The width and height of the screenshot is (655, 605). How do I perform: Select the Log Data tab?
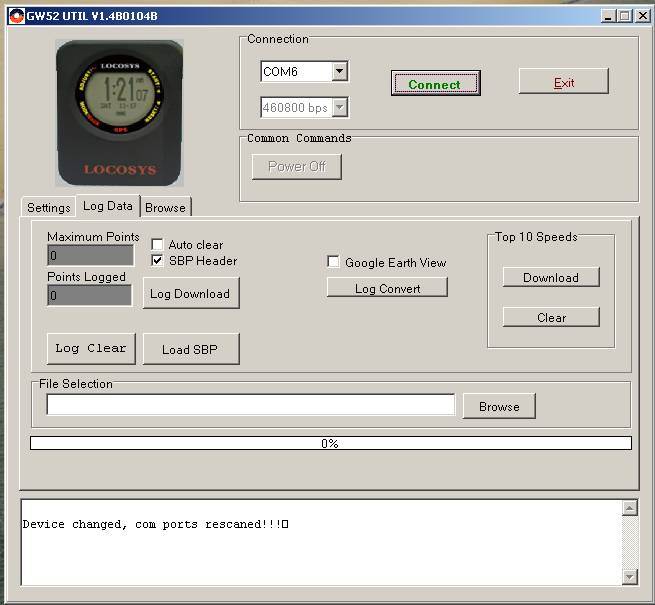(x=107, y=206)
